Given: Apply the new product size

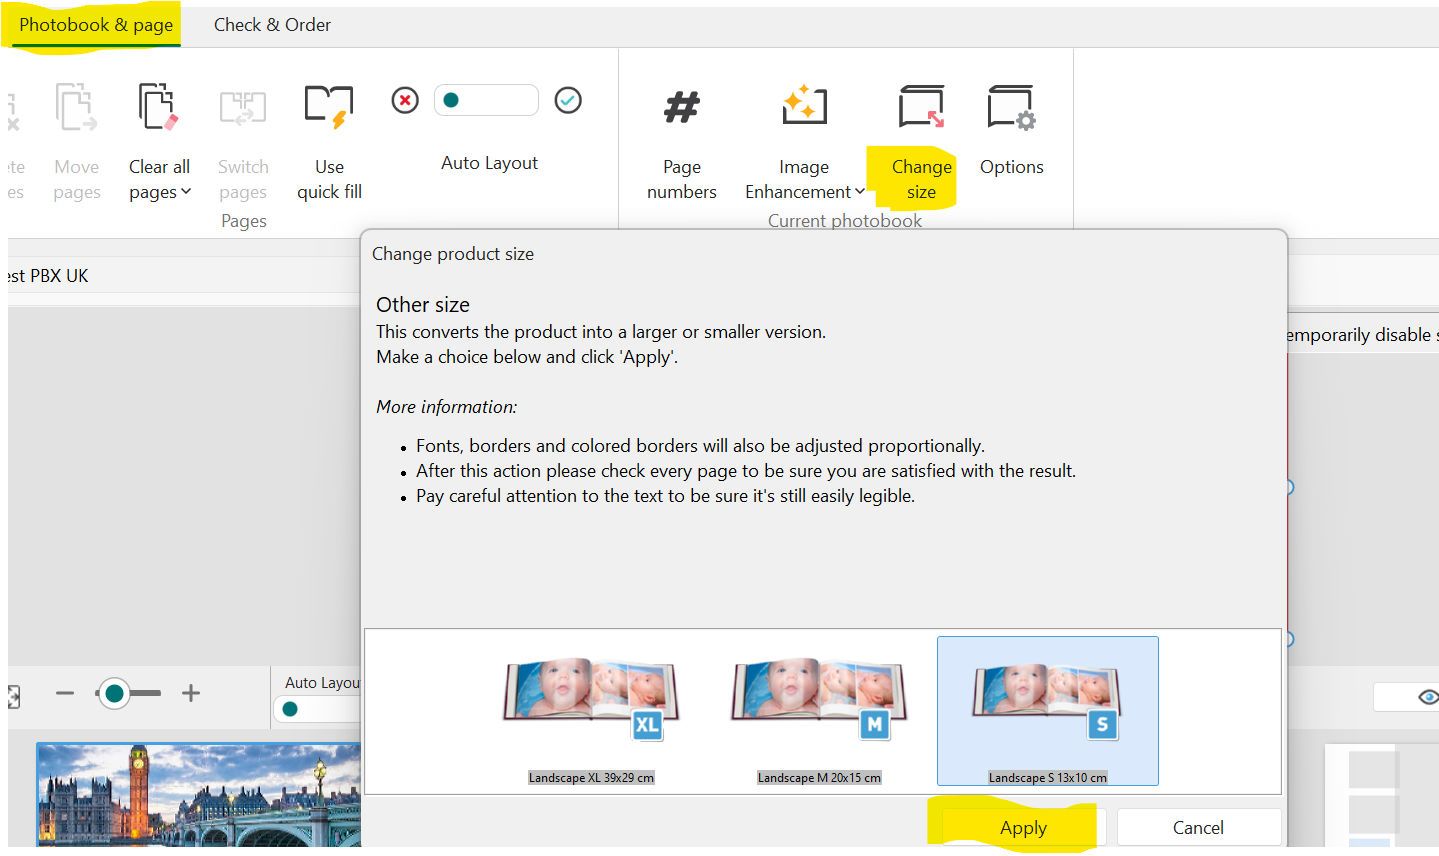Looking at the screenshot, I should 1023,827.
